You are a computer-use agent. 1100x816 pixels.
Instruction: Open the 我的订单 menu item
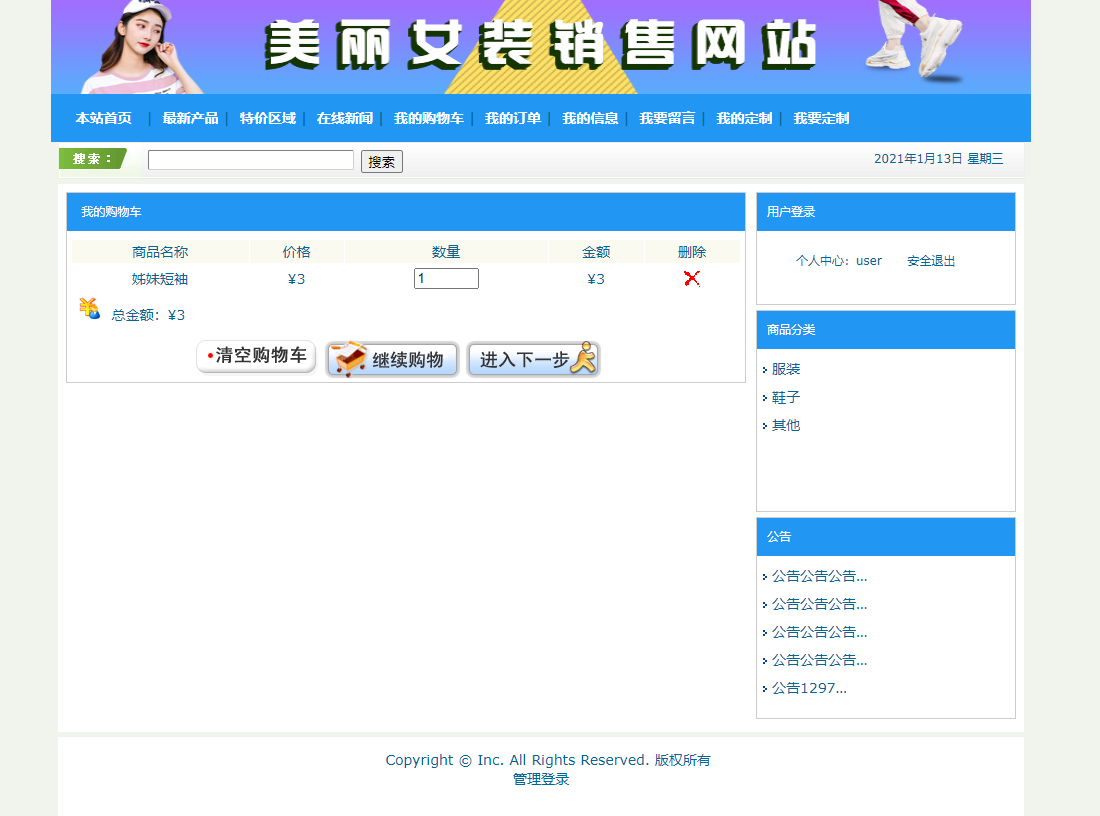coord(513,118)
